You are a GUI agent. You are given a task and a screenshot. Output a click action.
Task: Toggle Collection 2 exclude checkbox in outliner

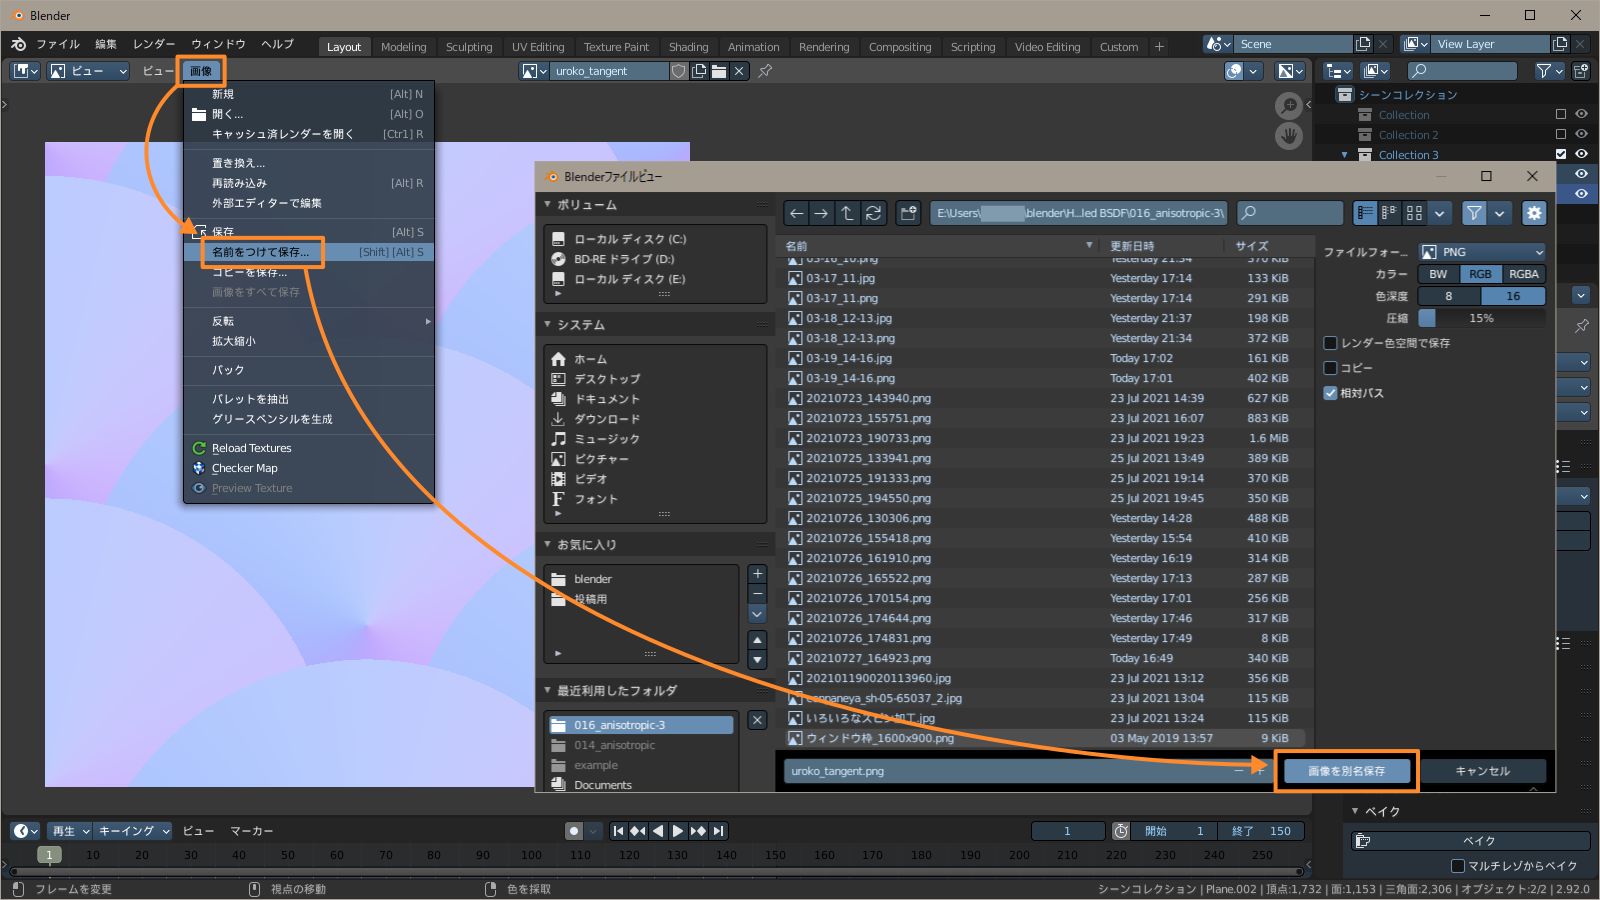click(1561, 134)
